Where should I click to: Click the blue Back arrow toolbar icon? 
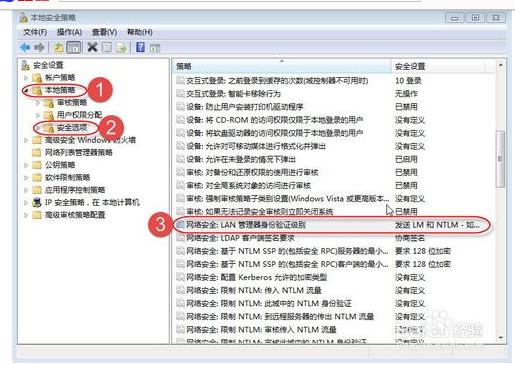point(25,47)
